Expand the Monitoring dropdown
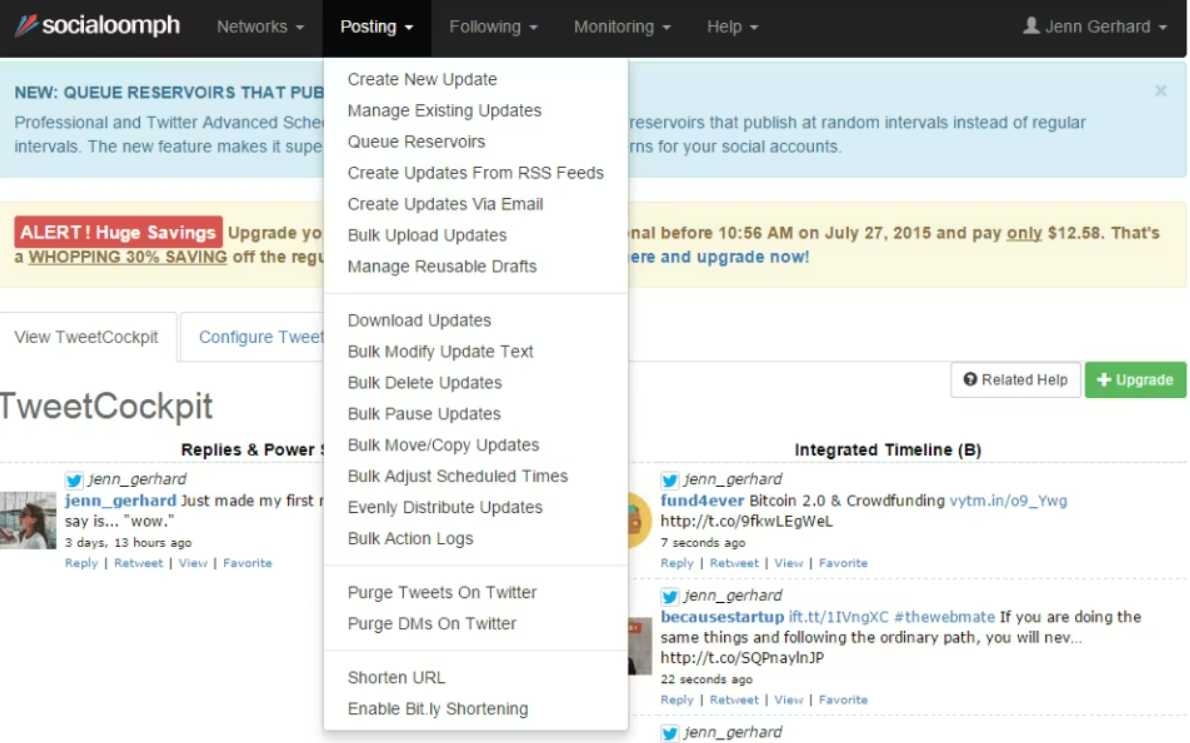The image size is (1190, 743). coord(622,27)
